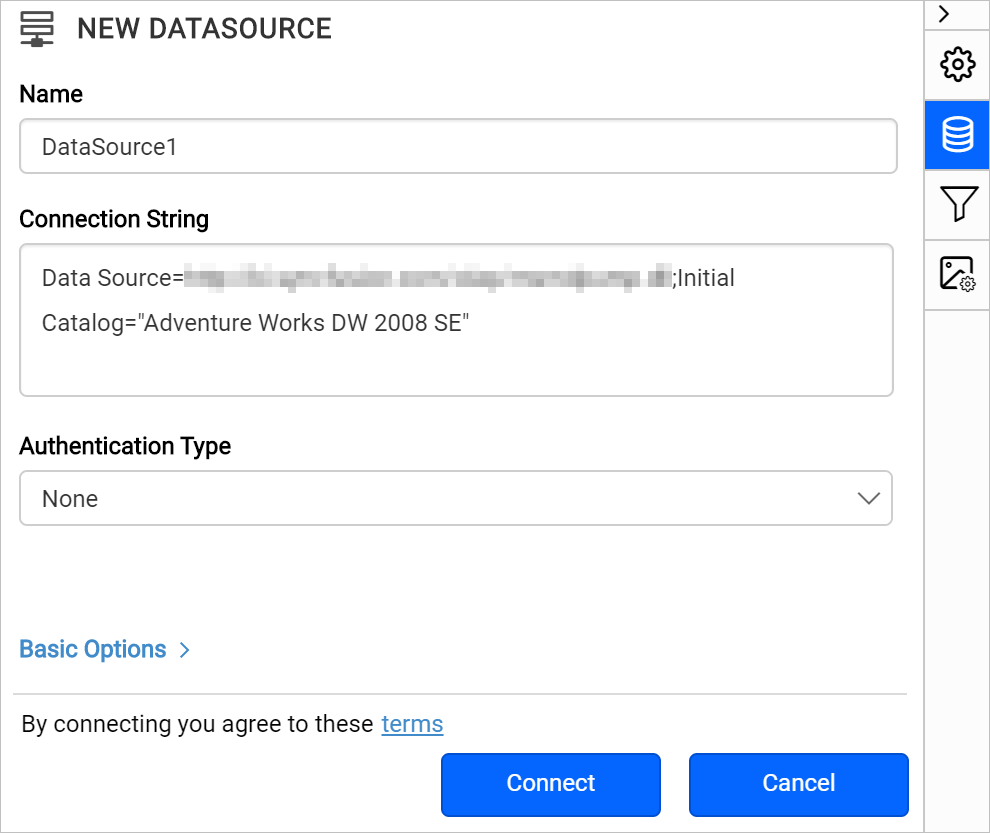Click the NEW DATASOURCE heading text
990x833 pixels.
pyautogui.click(x=204, y=29)
